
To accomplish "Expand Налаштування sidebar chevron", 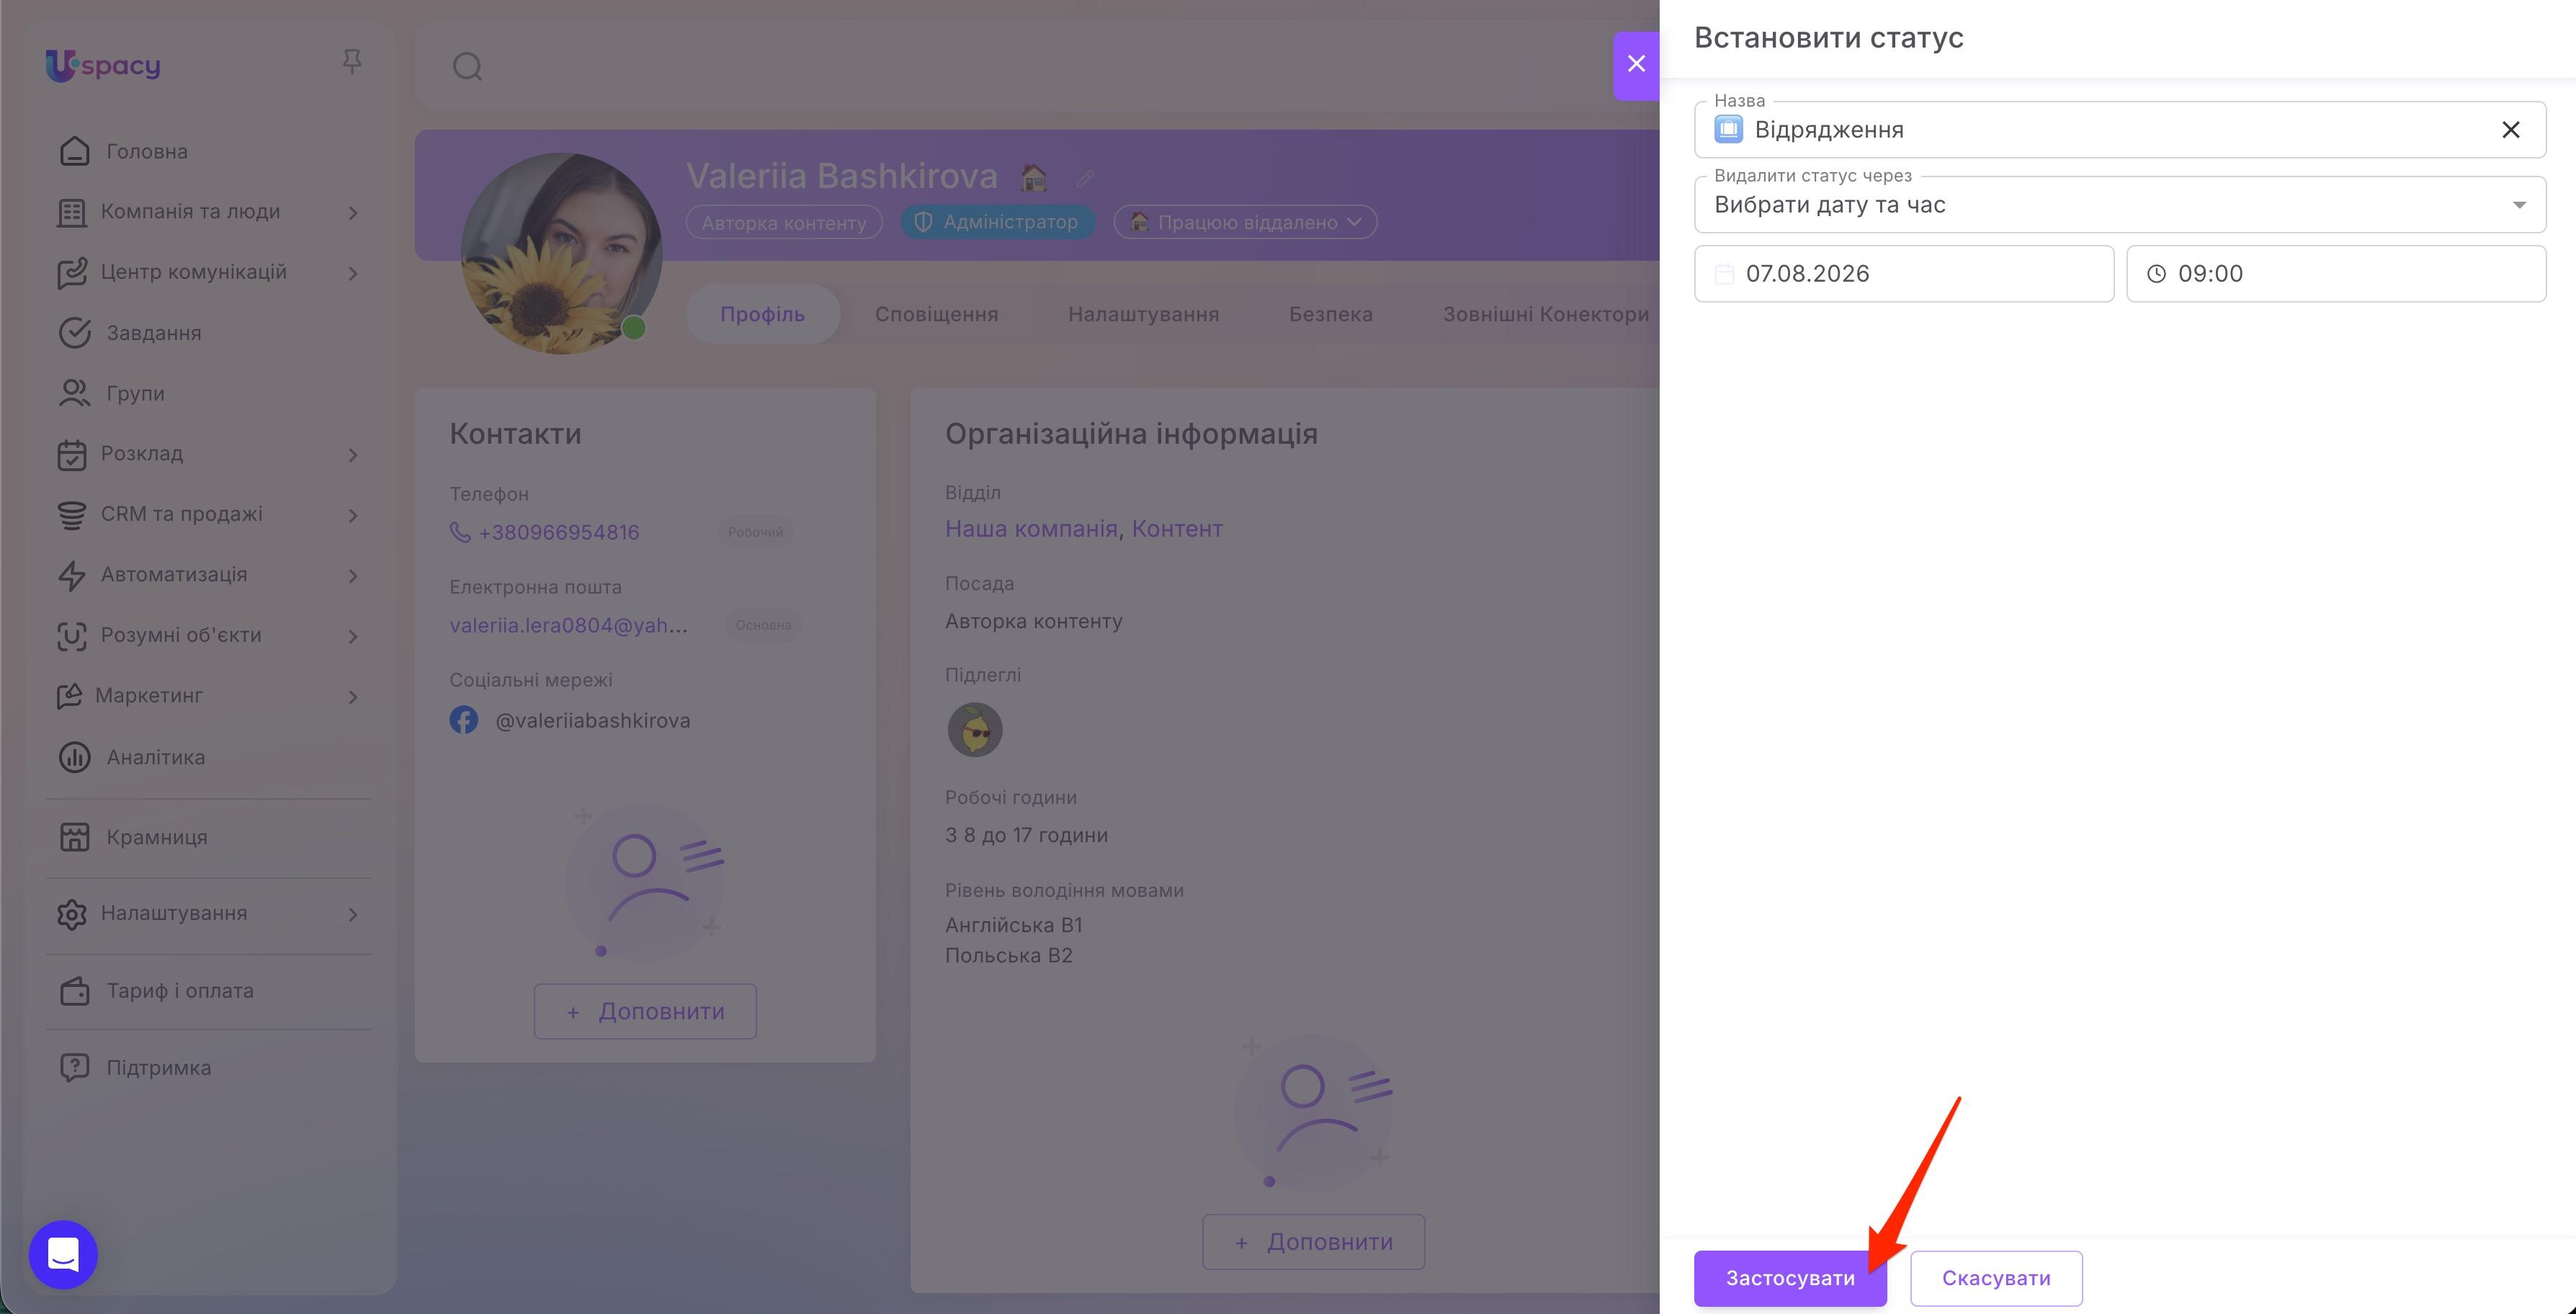I will [352, 914].
